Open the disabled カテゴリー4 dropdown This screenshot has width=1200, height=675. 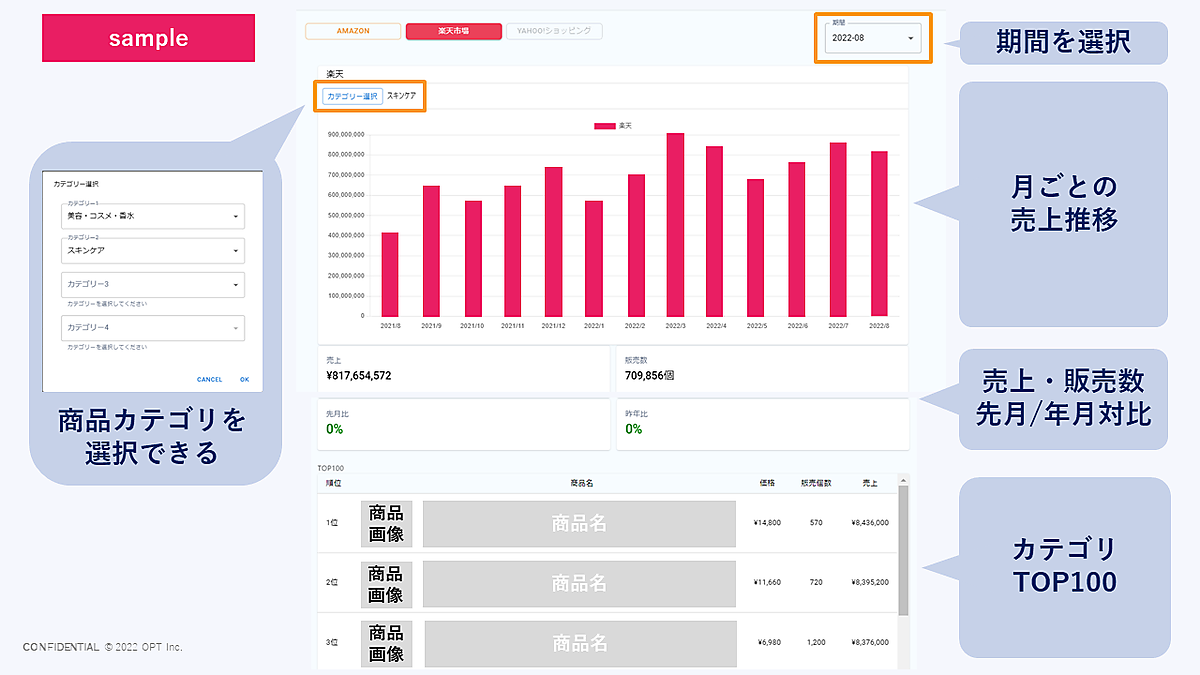point(152,328)
